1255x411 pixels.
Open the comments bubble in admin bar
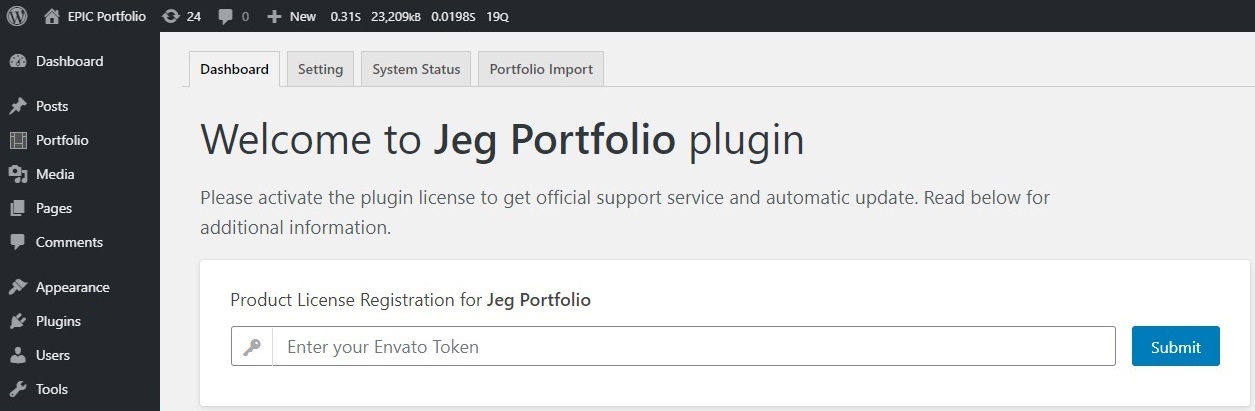[233, 16]
